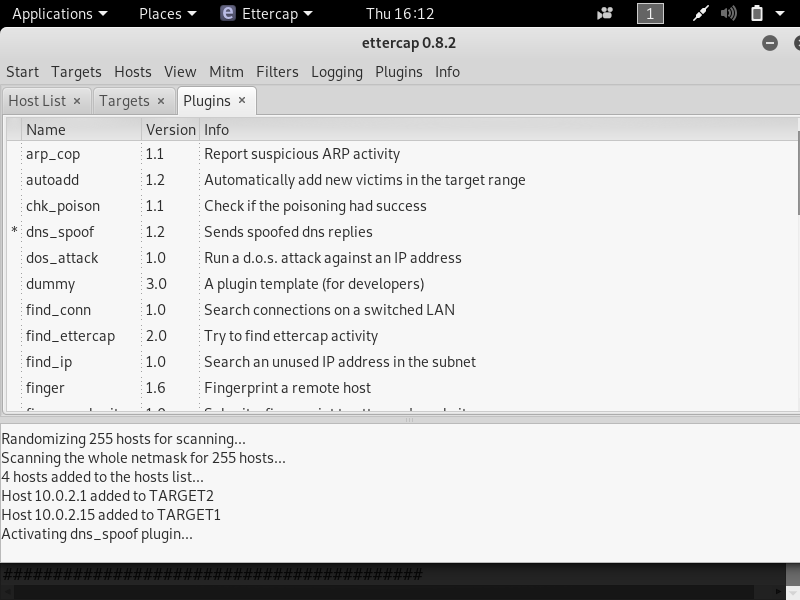This screenshot has width=800, height=600.
Task: Open the Info menu
Action: point(447,72)
